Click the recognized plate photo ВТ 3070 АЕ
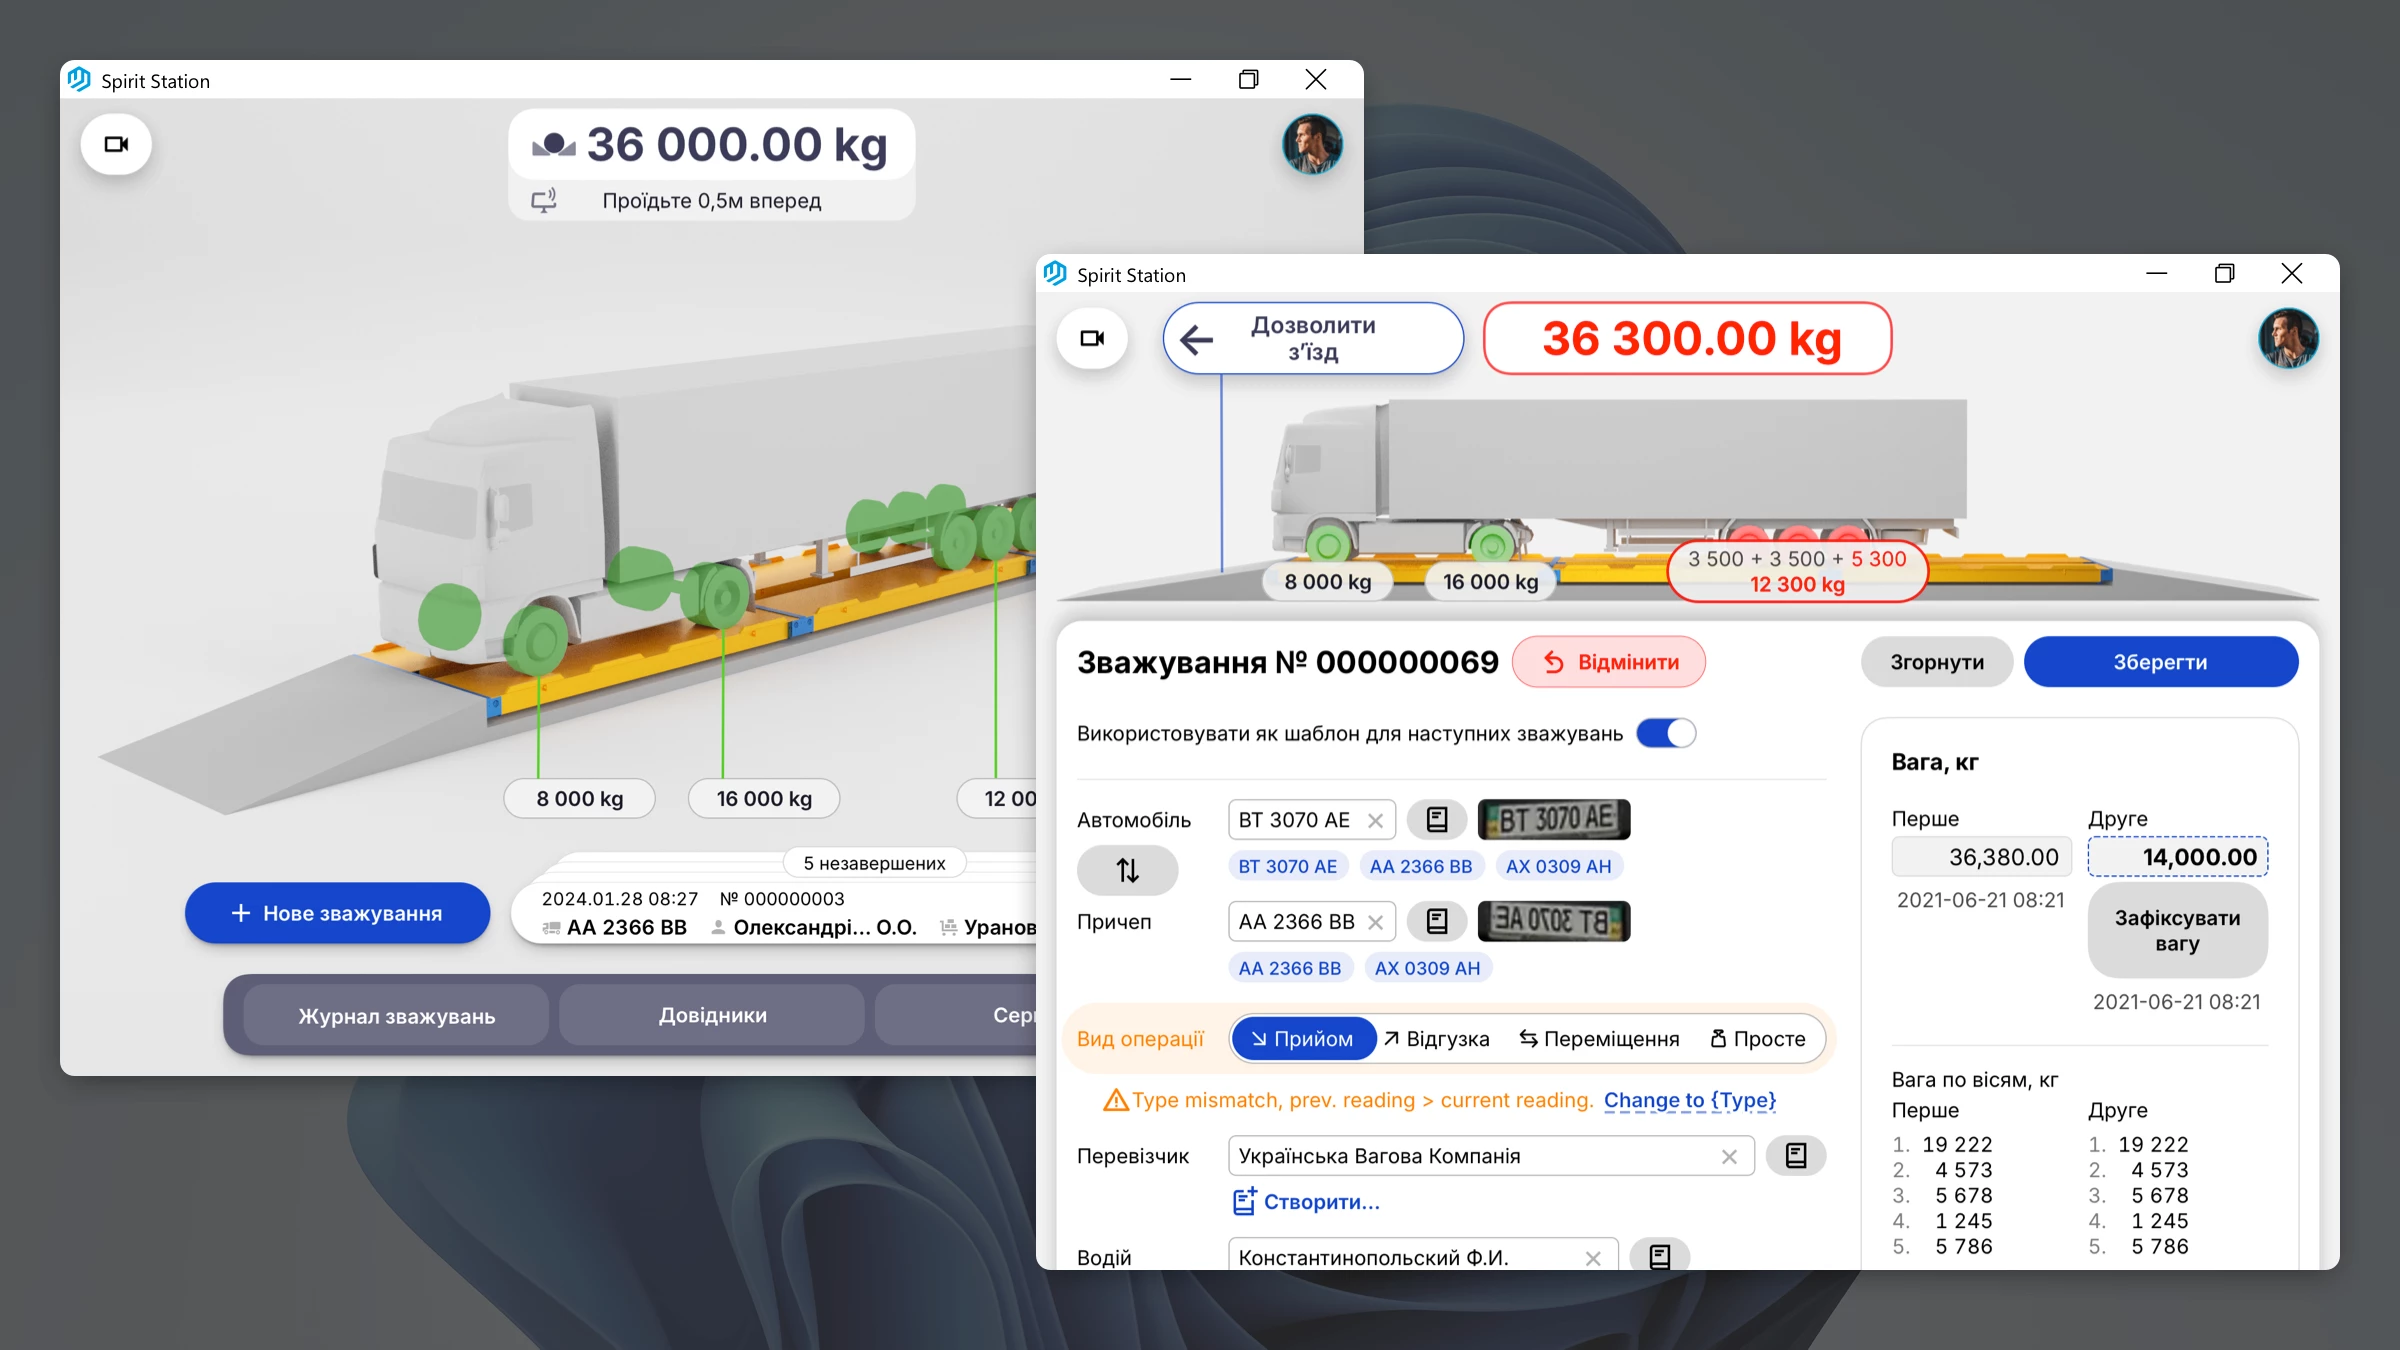 tap(1554, 819)
